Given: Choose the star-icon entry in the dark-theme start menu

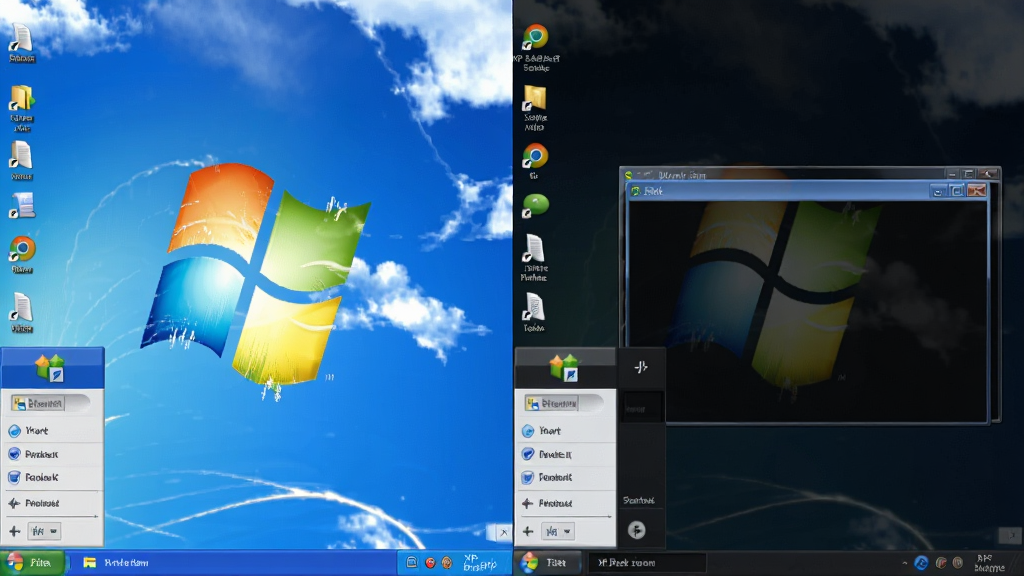Looking at the screenshot, I should tap(566, 503).
